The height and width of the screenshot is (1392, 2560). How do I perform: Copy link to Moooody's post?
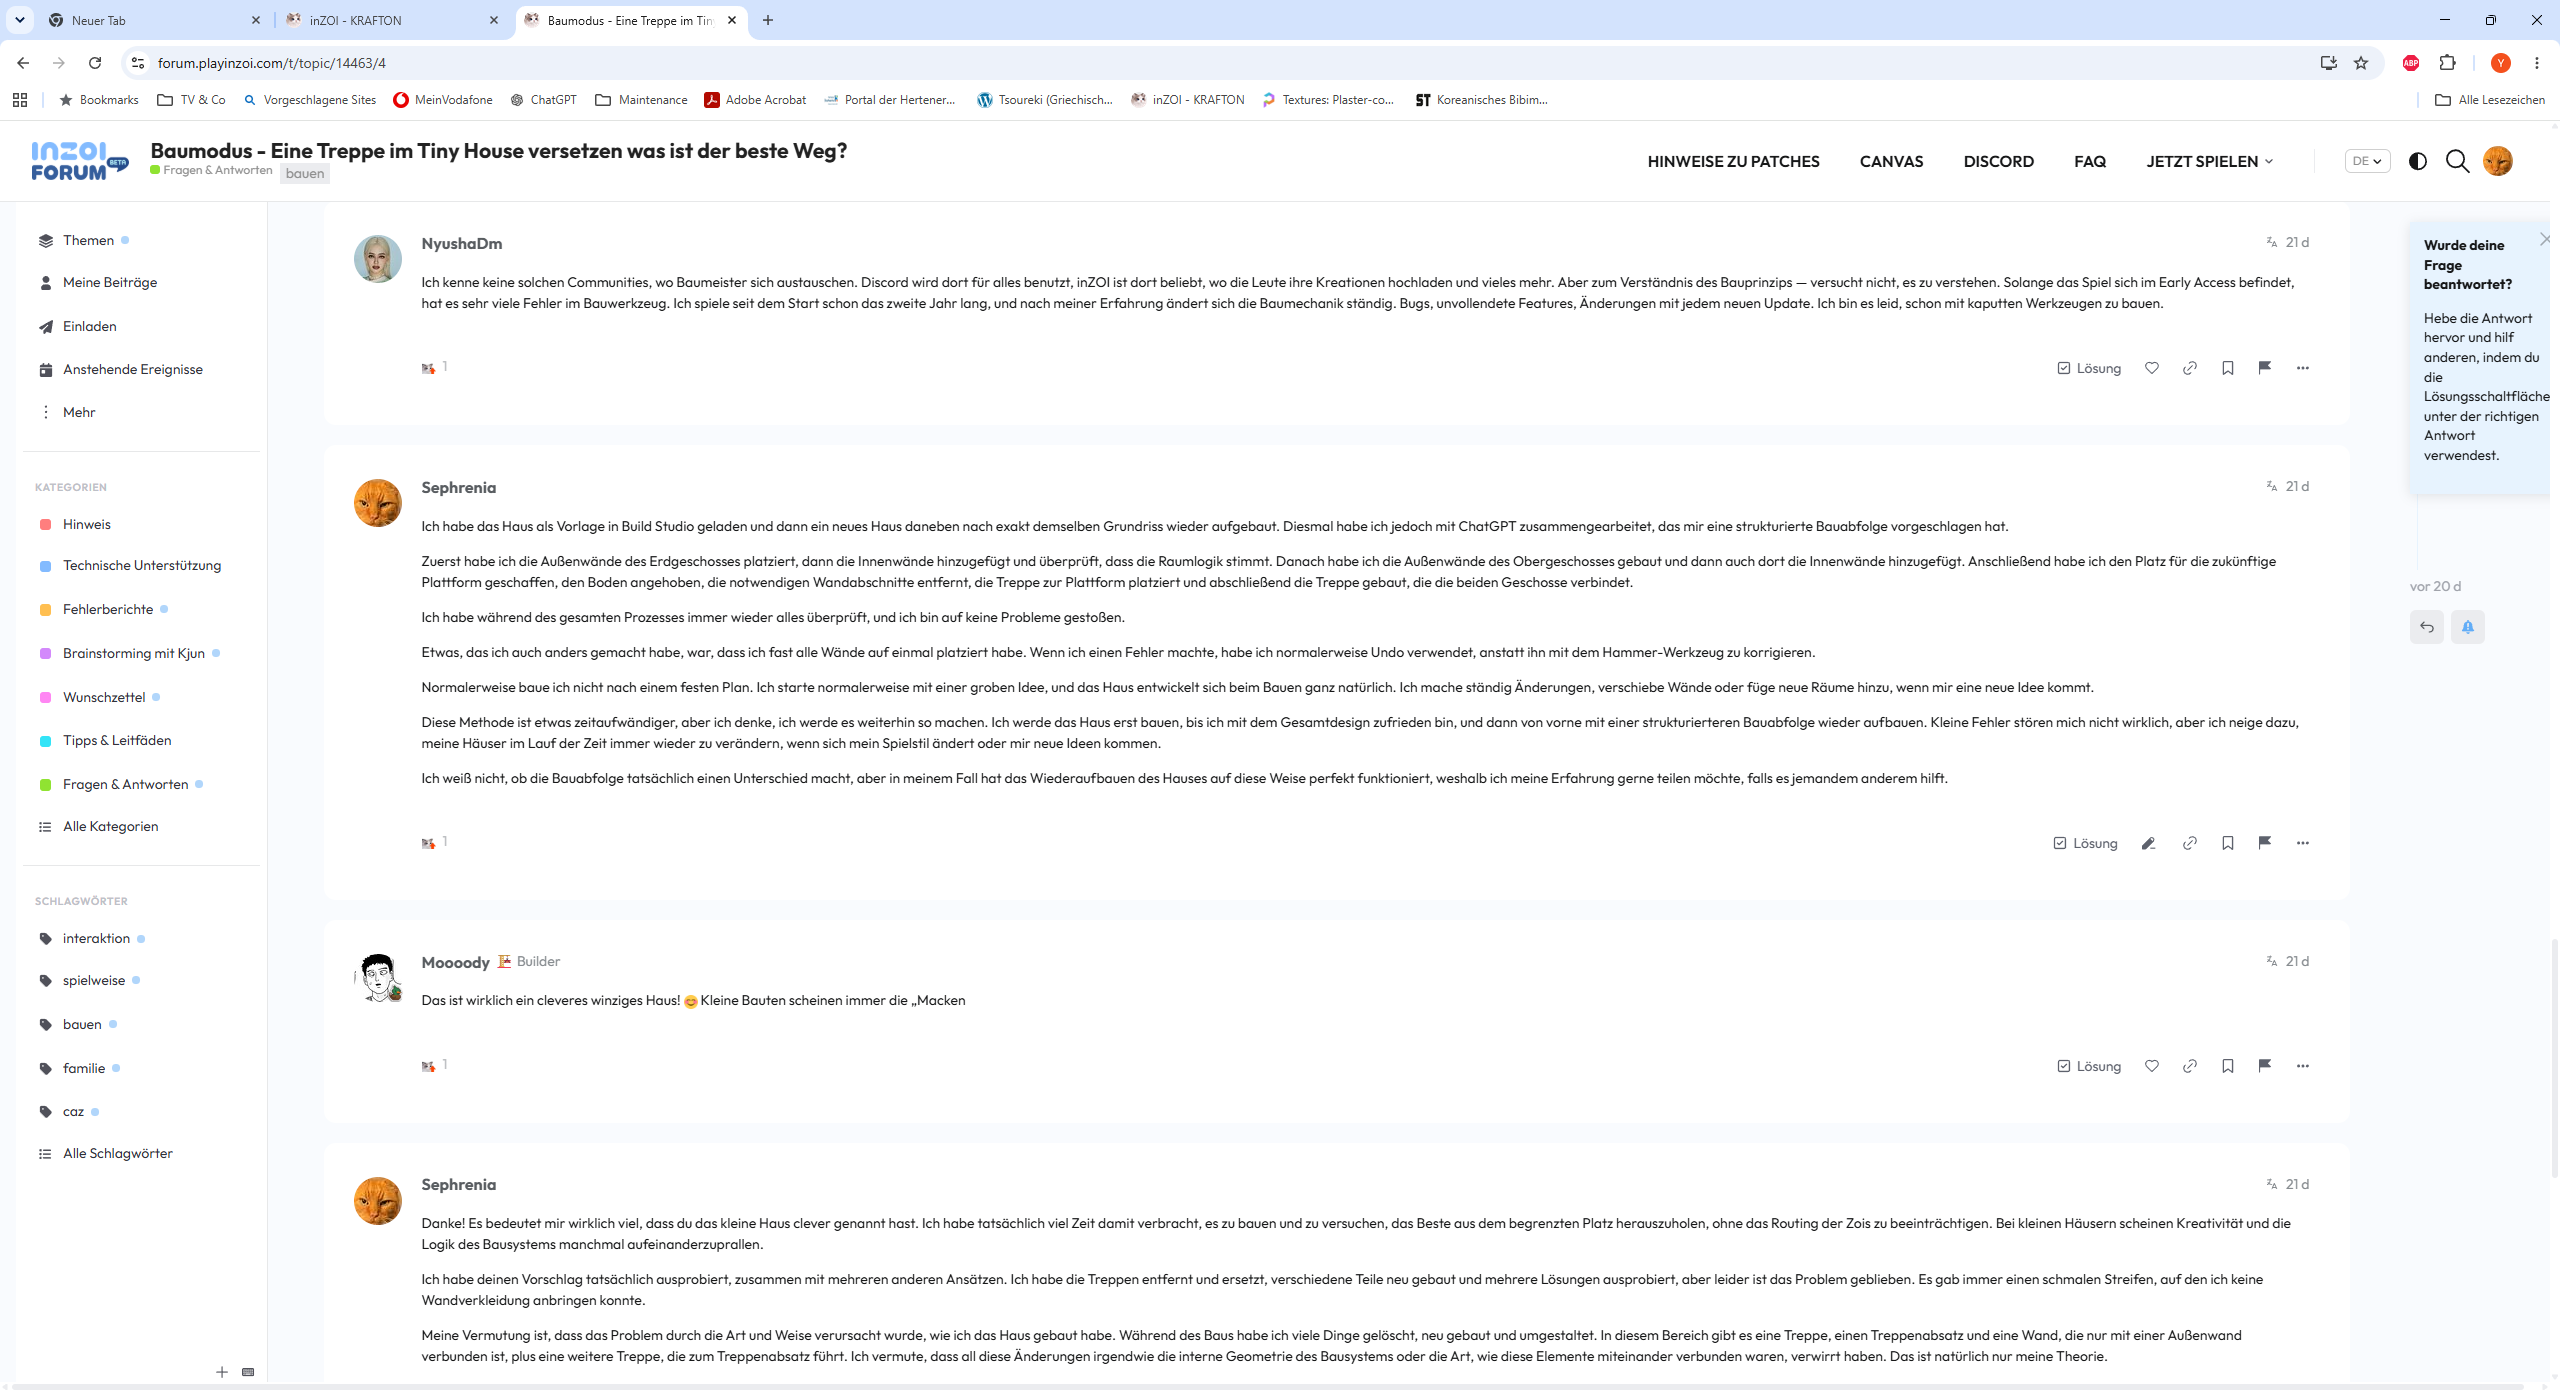point(2190,1066)
